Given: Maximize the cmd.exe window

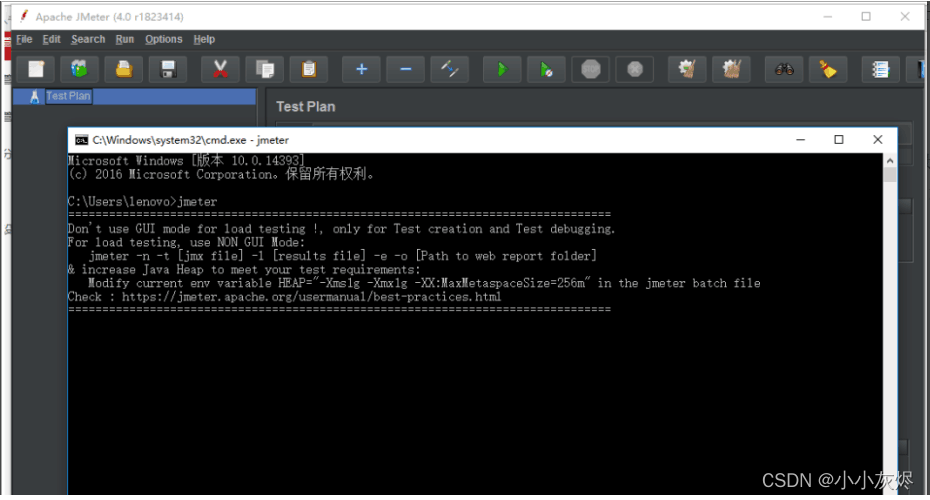Looking at the screenshot, I should [x=839, y=139].
